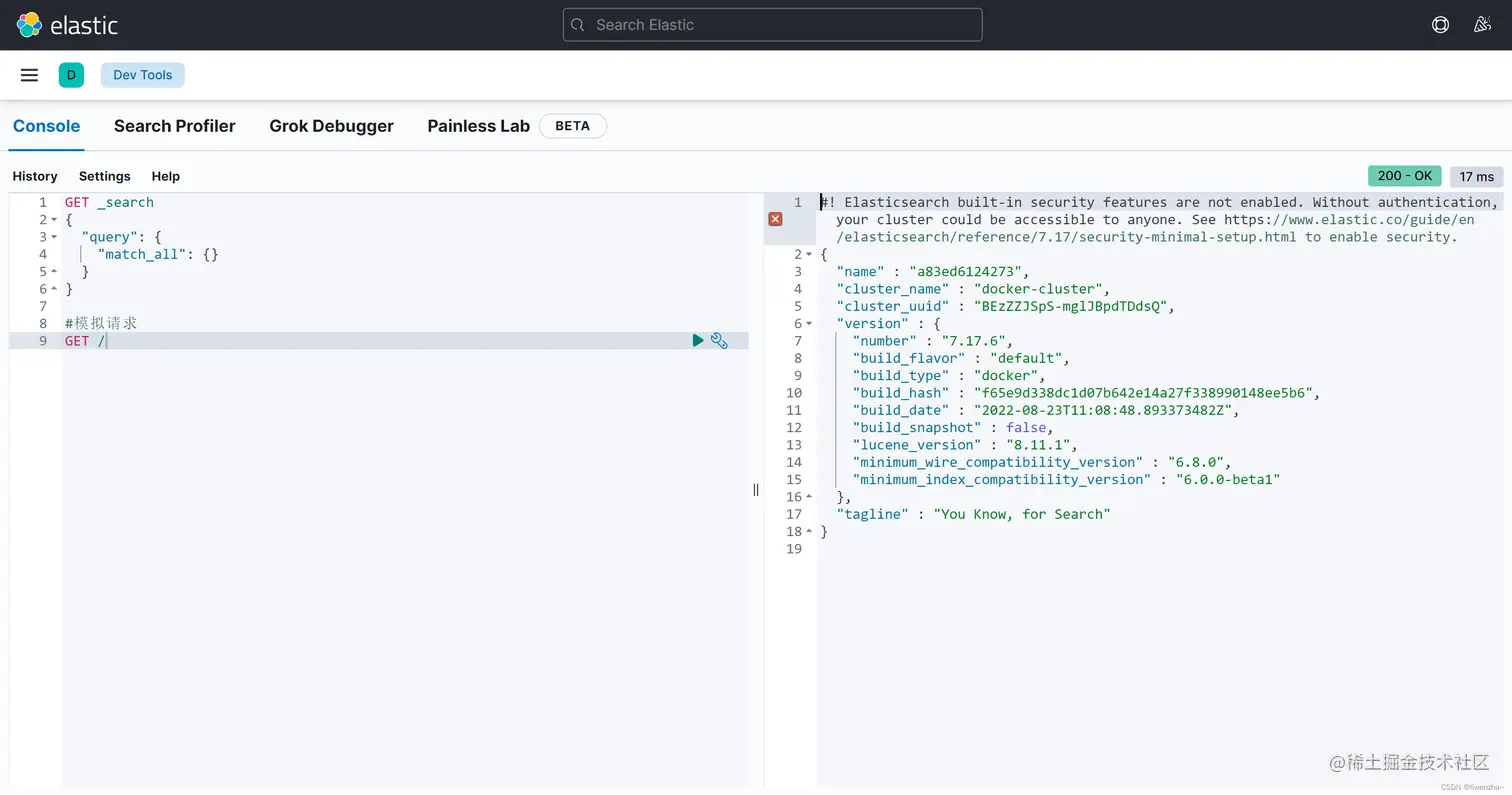The height and width of the screenshot is (795, 1512).
Task: Switch to the Console tab
Action: coord(46,126)
